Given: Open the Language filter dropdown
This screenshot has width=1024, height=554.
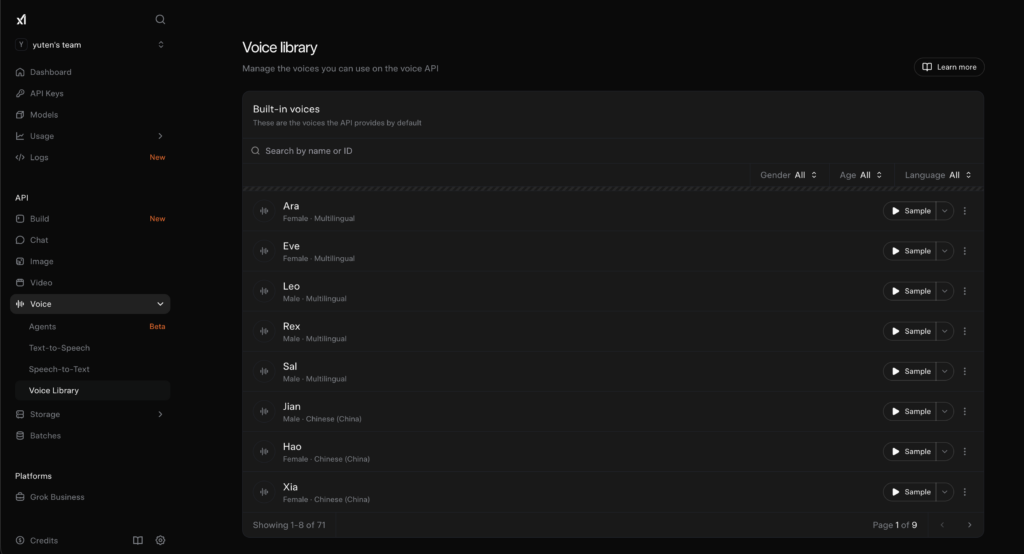Looking at the screenshot, I should pyautogui.click(x=938, y=175).
